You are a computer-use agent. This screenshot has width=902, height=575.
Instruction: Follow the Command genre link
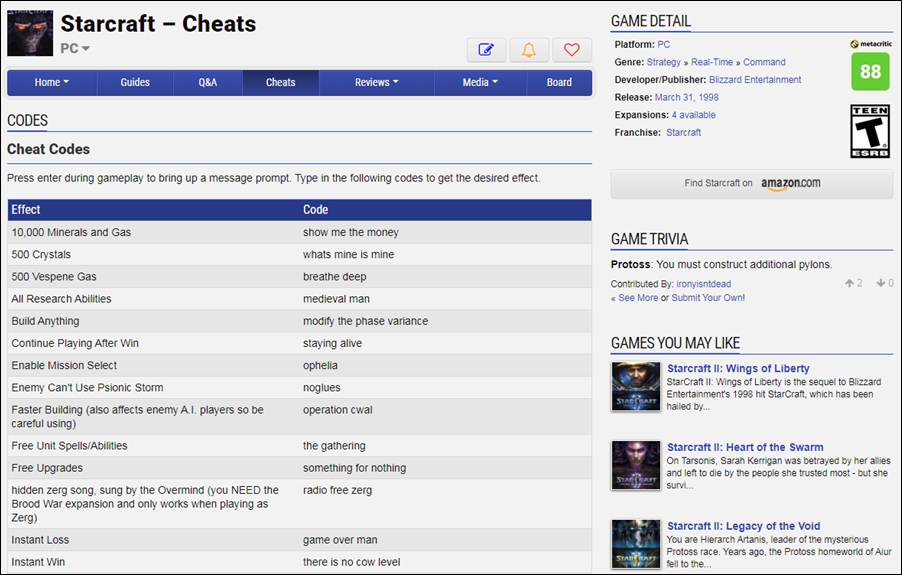pos(764,62)
